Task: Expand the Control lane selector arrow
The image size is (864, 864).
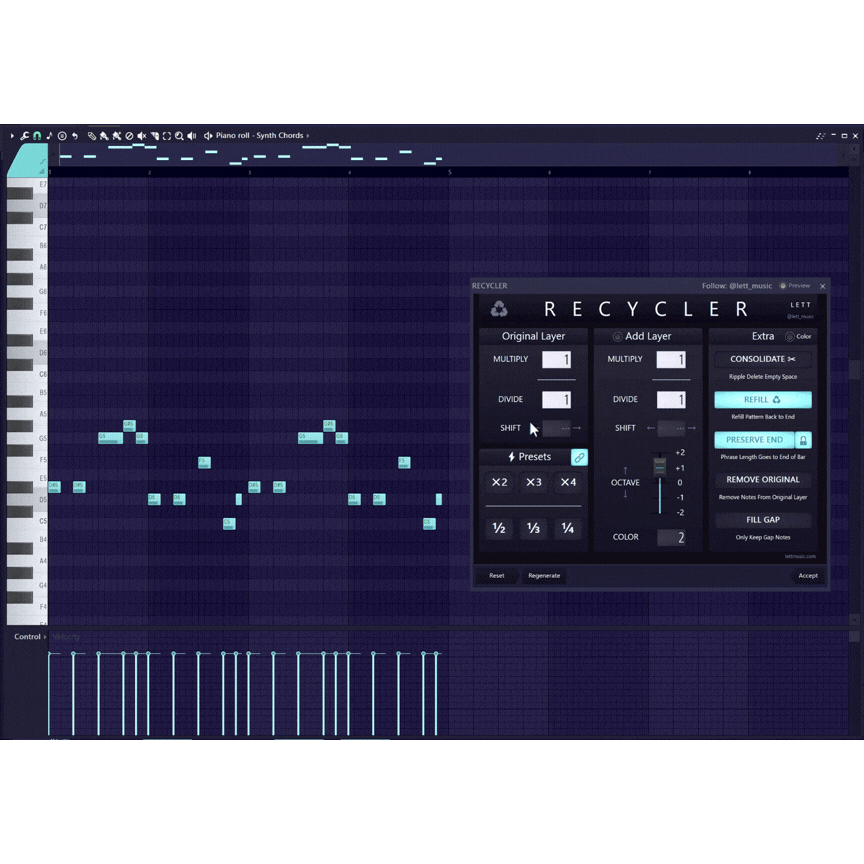Action: pyautogui.click(x=45, y=637)
